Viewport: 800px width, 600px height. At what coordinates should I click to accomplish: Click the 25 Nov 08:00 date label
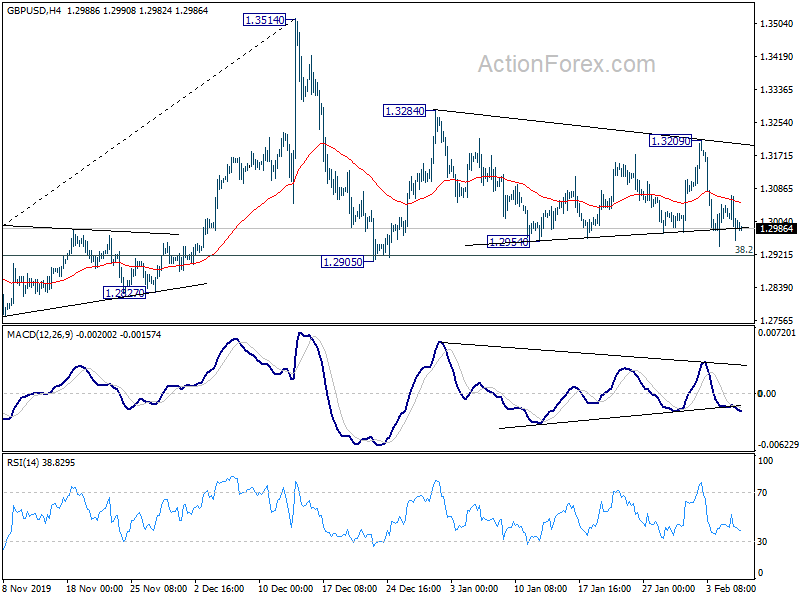(159, 588)
